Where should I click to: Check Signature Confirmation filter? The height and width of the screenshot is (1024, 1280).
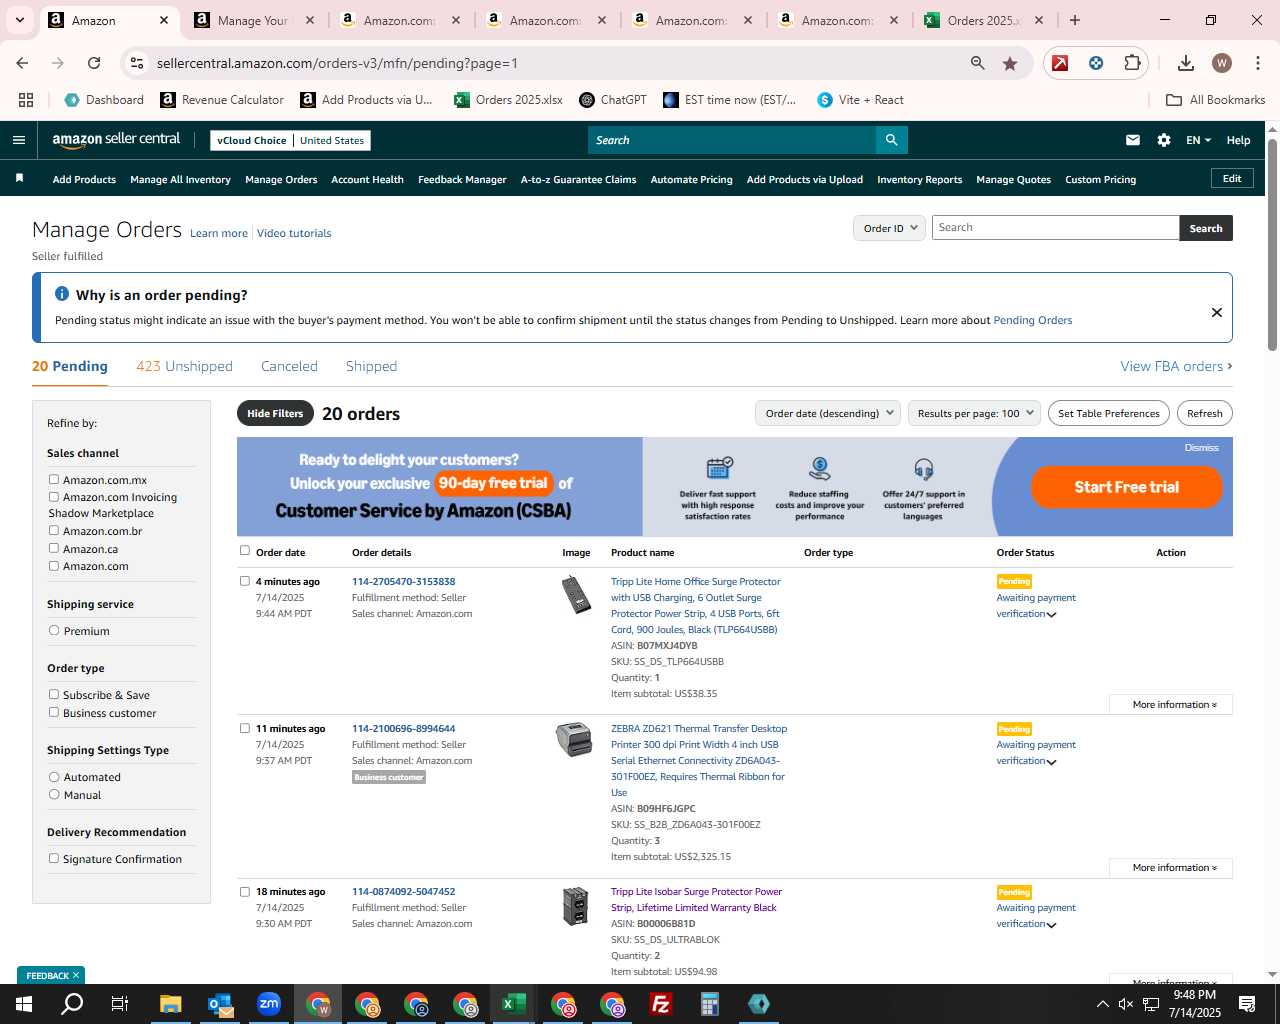click(54, 859)
